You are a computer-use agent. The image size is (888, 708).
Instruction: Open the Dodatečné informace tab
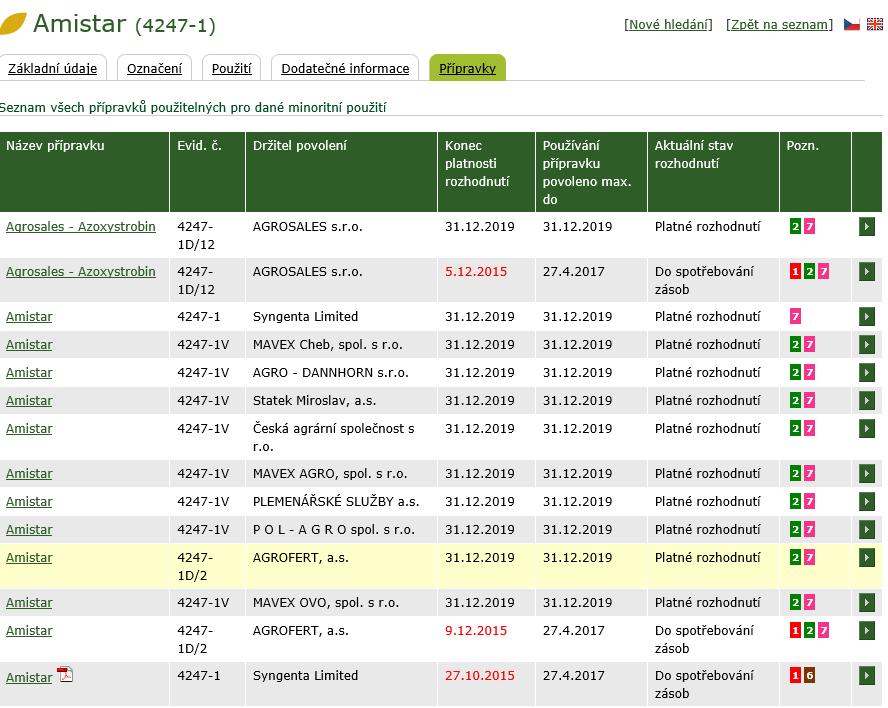pyautogui.click(x=345, y=69)
